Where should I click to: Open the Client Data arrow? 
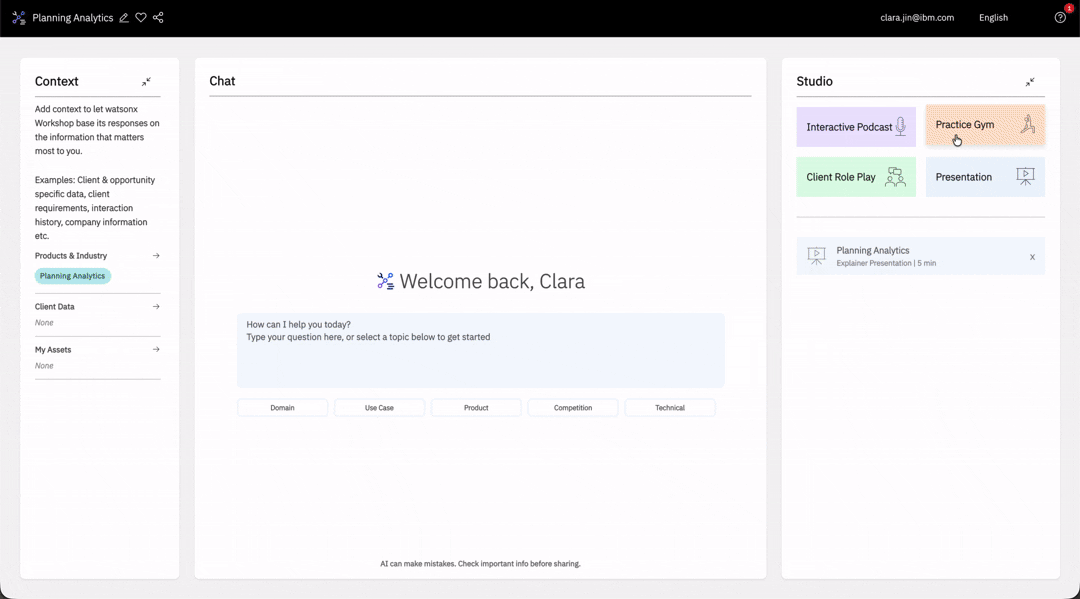click(156, 306)
